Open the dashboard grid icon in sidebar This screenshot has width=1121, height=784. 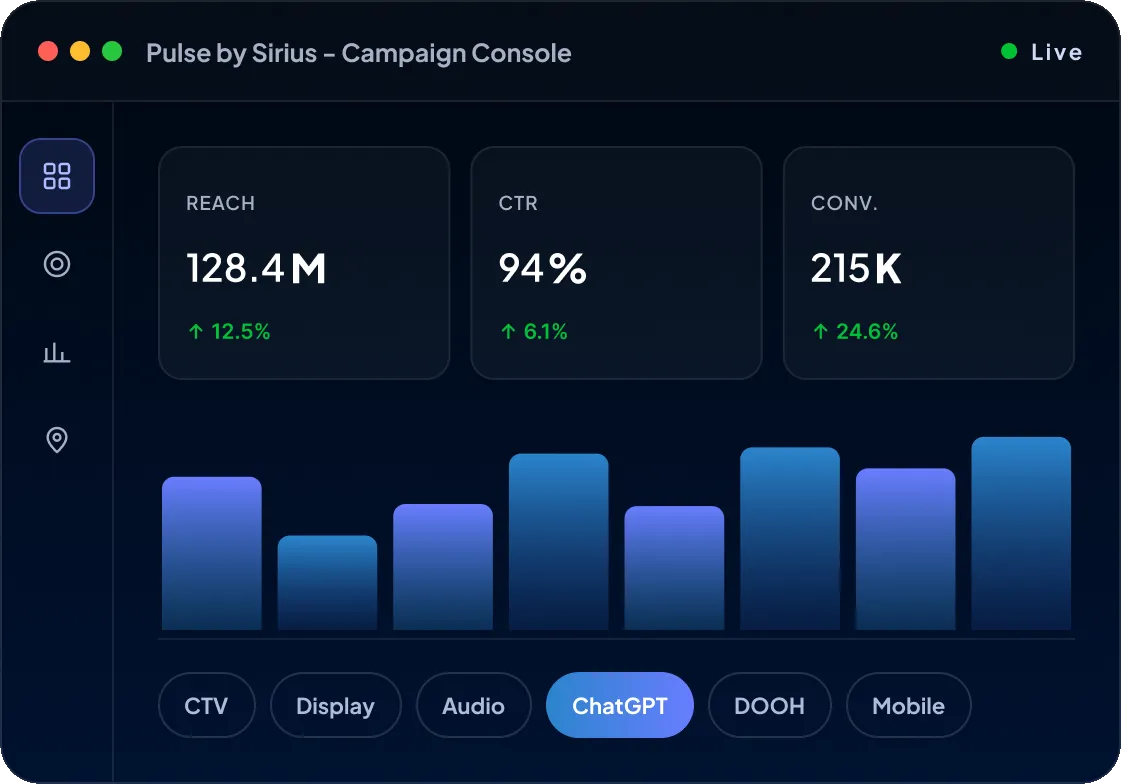click(56, 176)
